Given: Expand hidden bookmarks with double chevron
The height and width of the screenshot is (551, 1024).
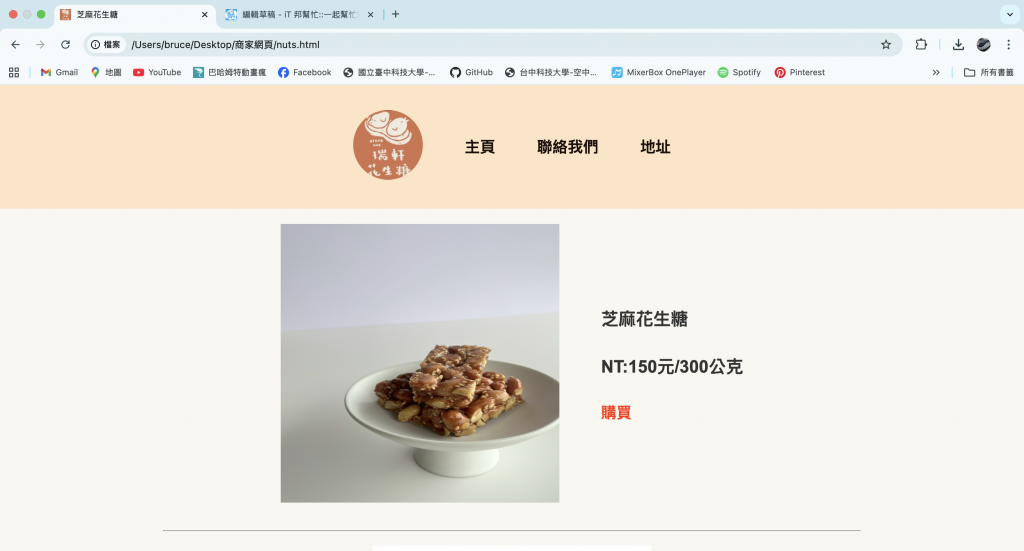Looking at the screenshot, I should click(x=936, y=72).
